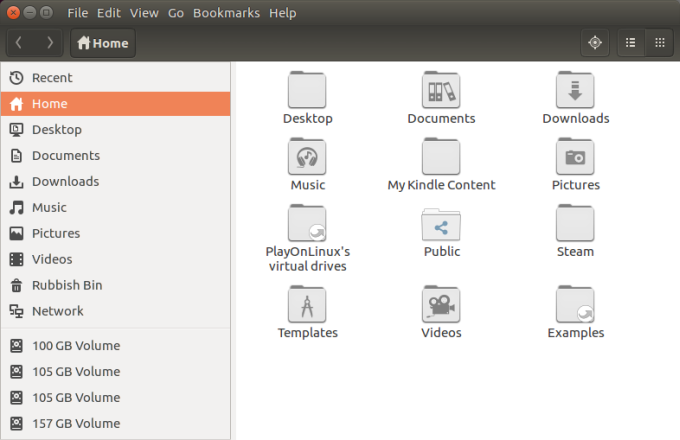
Task: Mount the 157 GB Volume
Action: coord(115,424)
